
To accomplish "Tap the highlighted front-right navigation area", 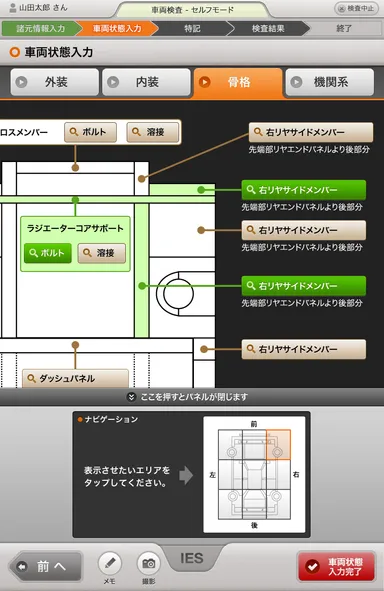I will pos(278,444).
